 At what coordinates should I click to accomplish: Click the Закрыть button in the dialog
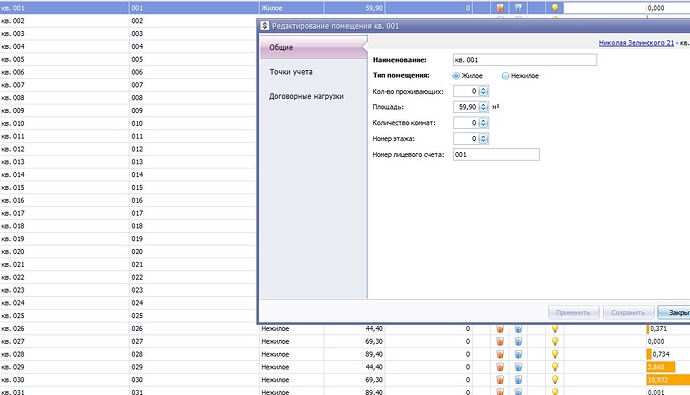(674, 313)
